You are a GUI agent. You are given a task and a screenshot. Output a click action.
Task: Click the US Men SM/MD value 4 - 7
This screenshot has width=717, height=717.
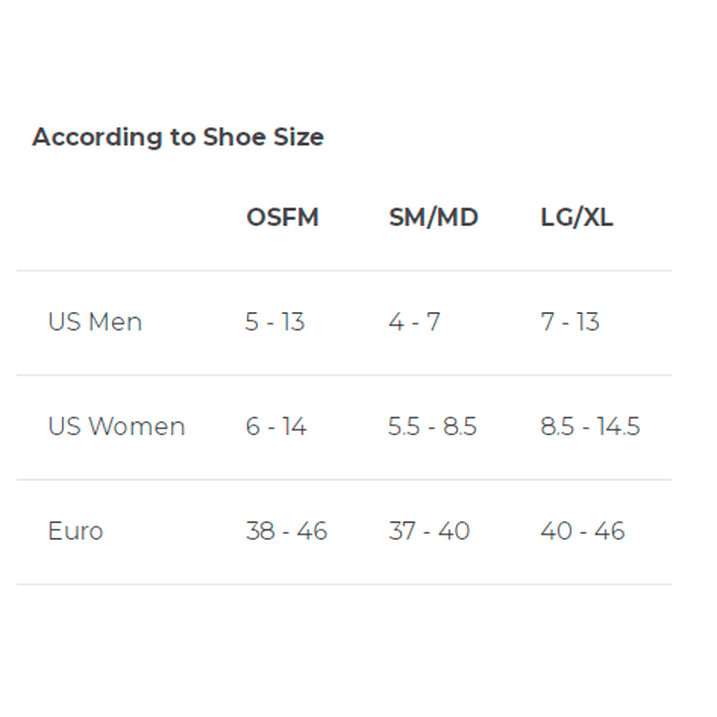414,321
